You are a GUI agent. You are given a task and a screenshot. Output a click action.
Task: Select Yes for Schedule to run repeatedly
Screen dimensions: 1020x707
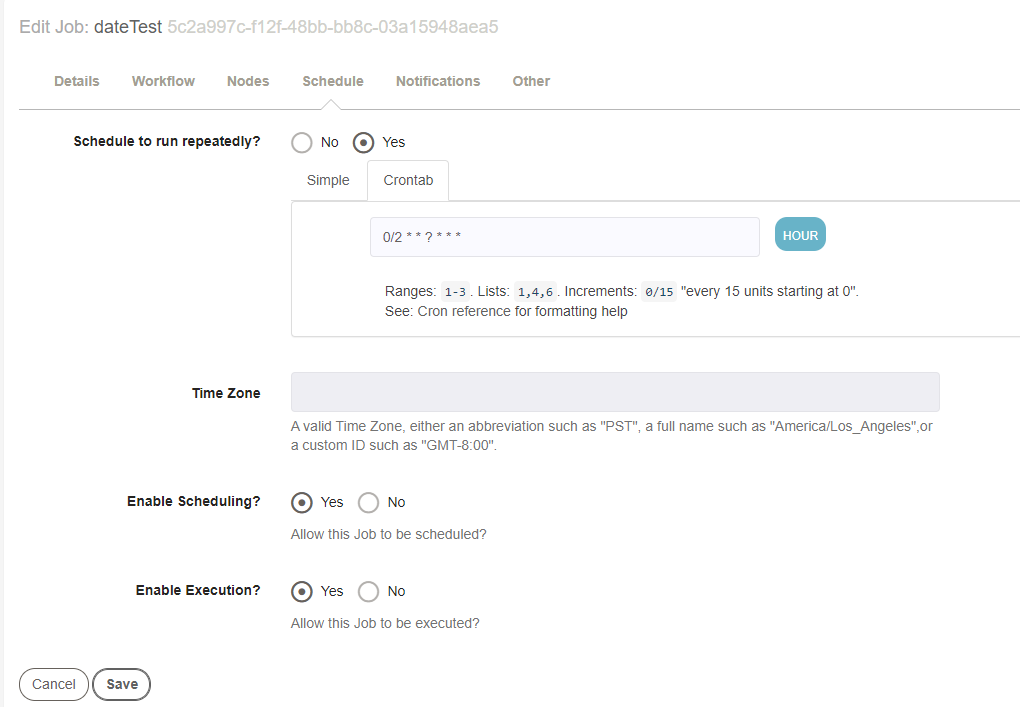point(363,142)
